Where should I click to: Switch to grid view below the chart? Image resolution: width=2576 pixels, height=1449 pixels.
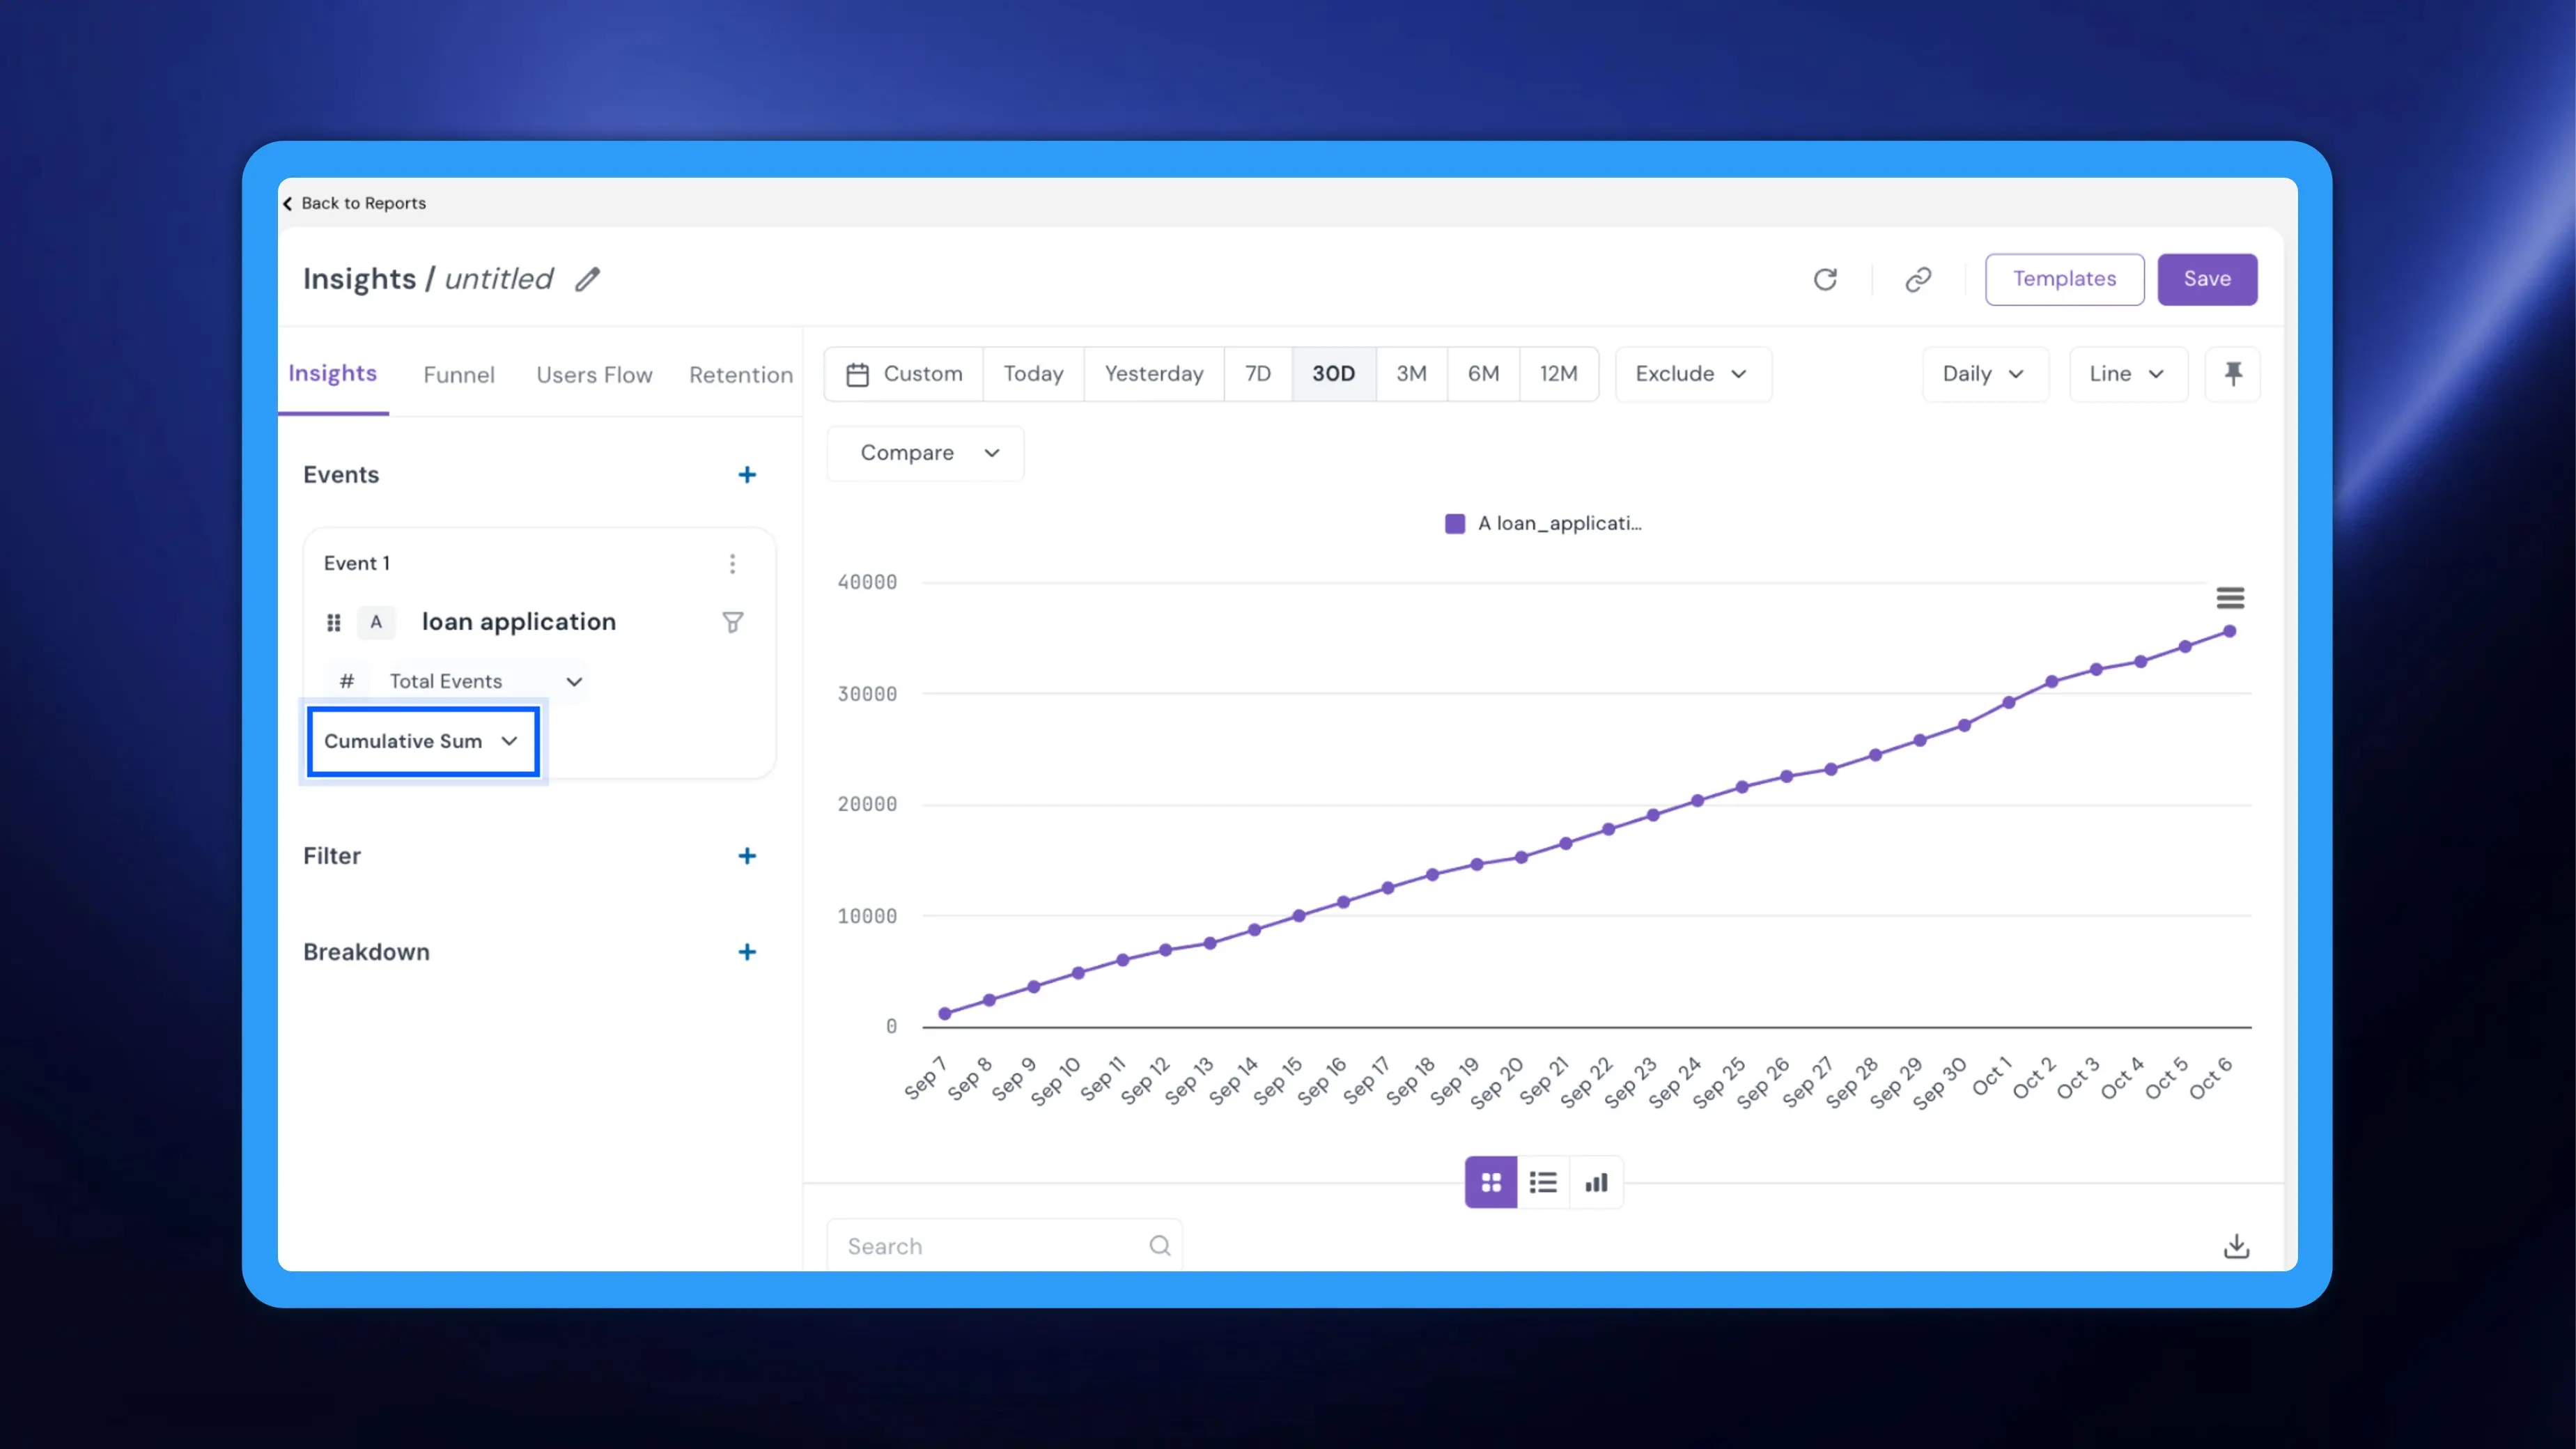point(1491,1183)
